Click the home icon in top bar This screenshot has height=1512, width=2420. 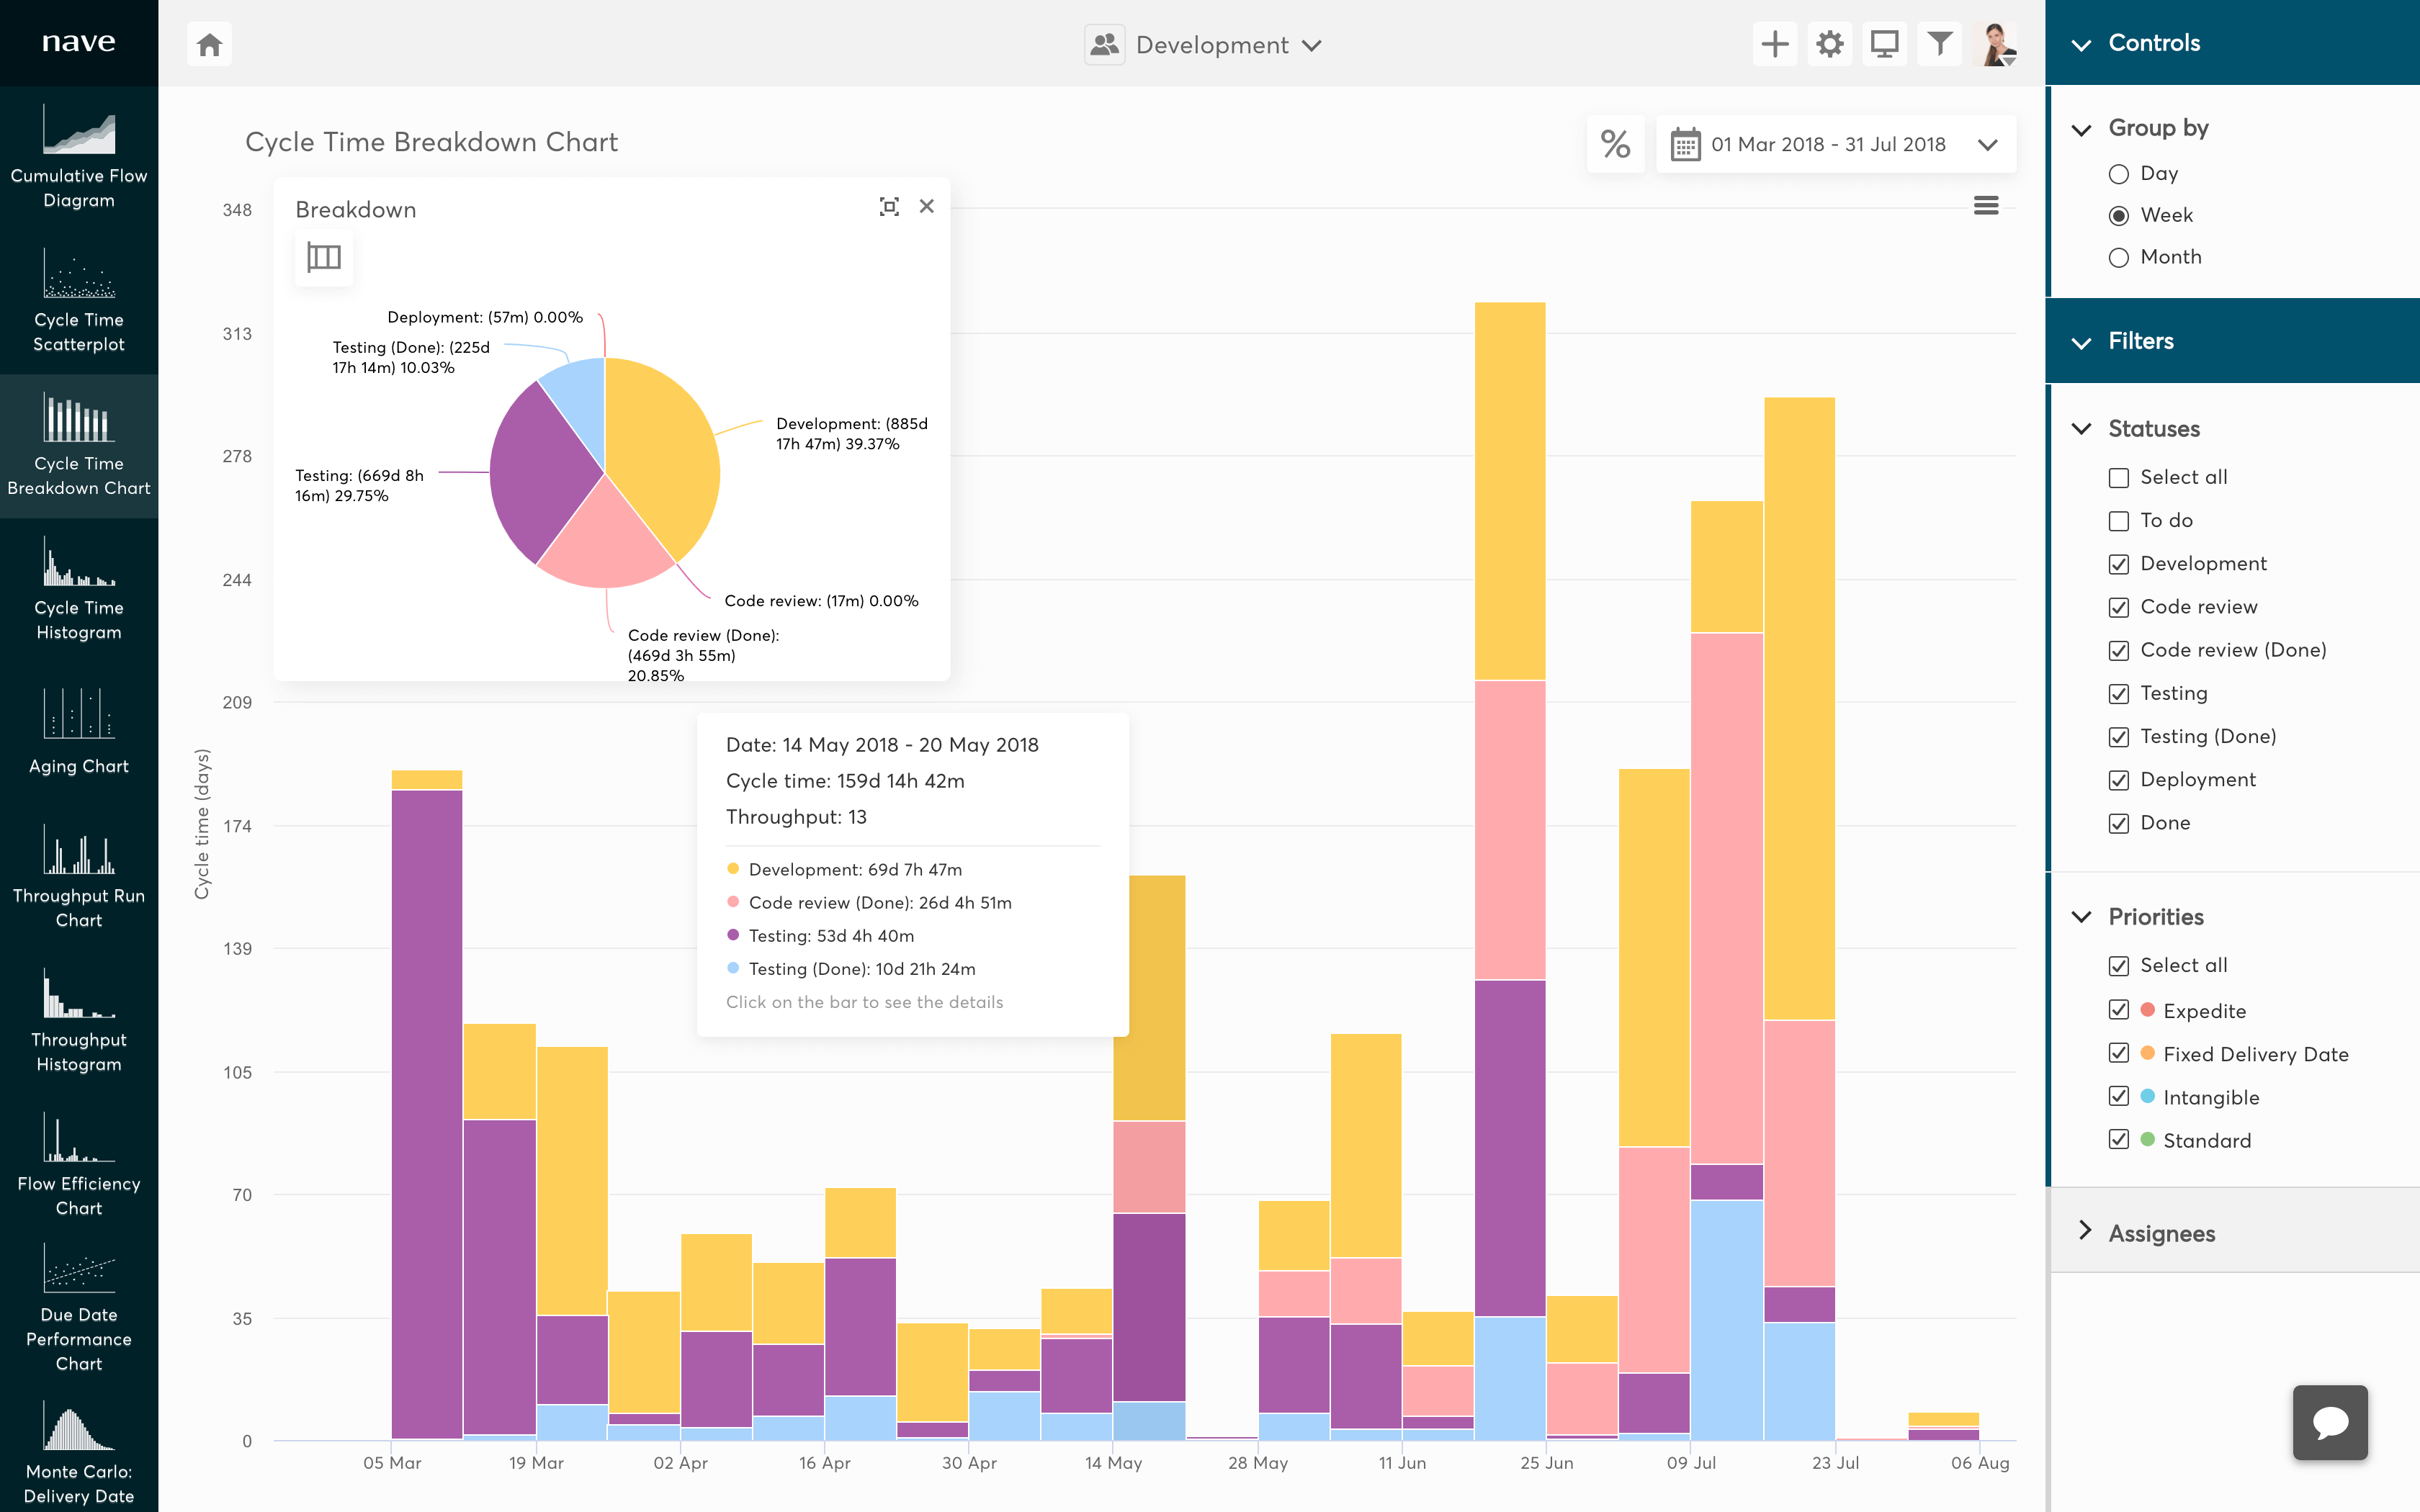[x=209, y=45]
